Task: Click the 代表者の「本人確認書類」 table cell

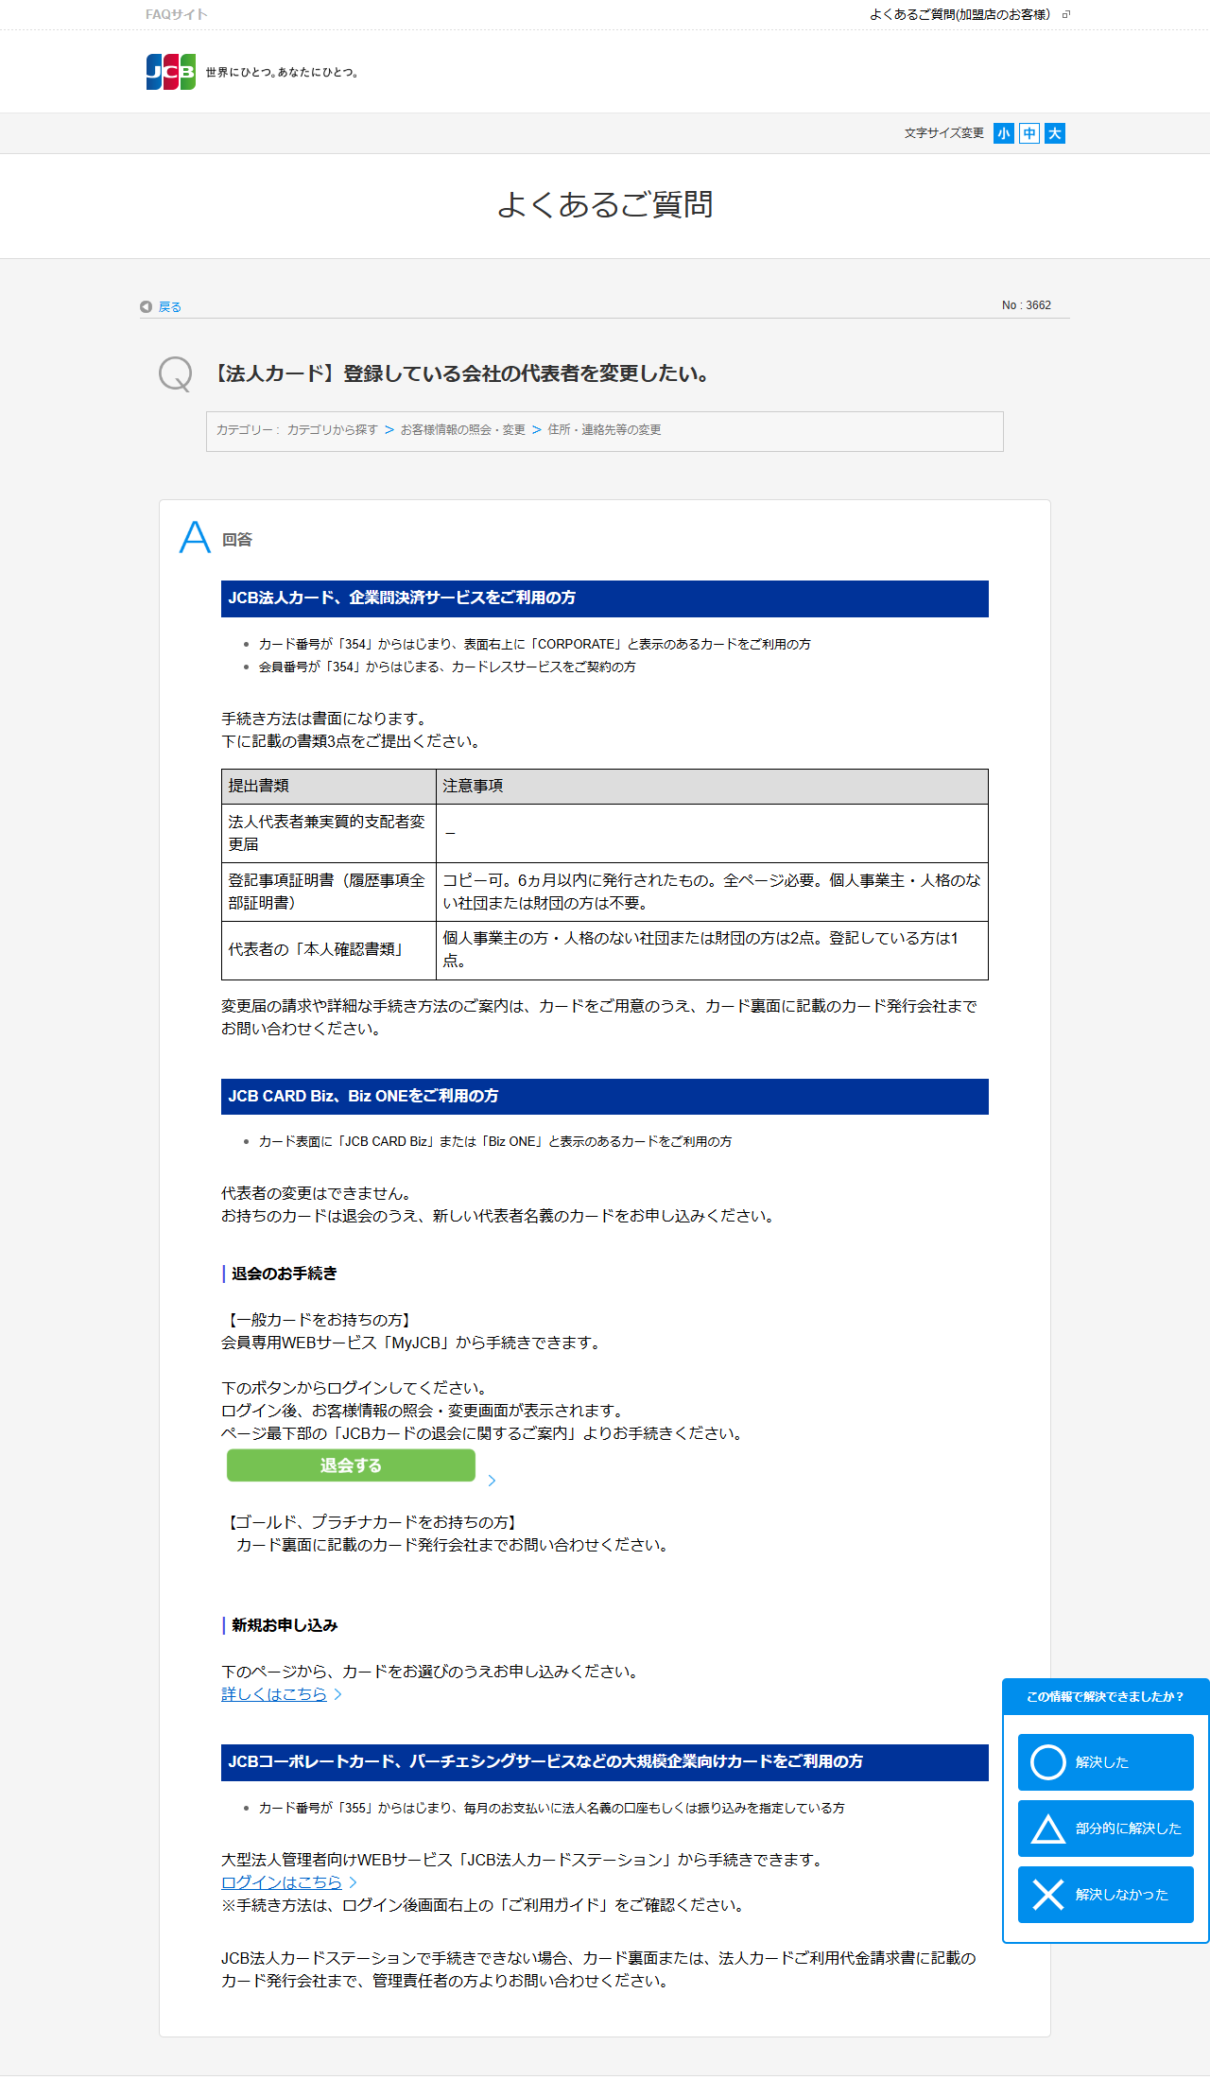Action: (x=329, y=950)
